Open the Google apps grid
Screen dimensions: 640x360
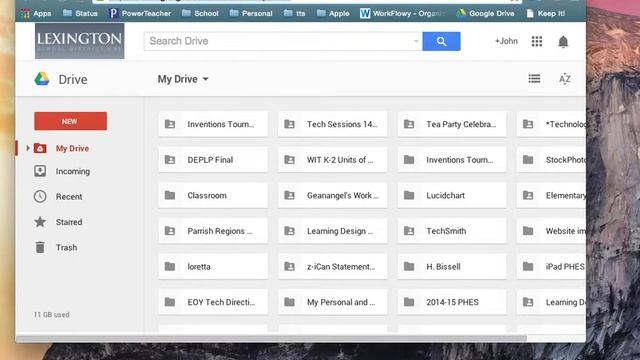(537, 41)
